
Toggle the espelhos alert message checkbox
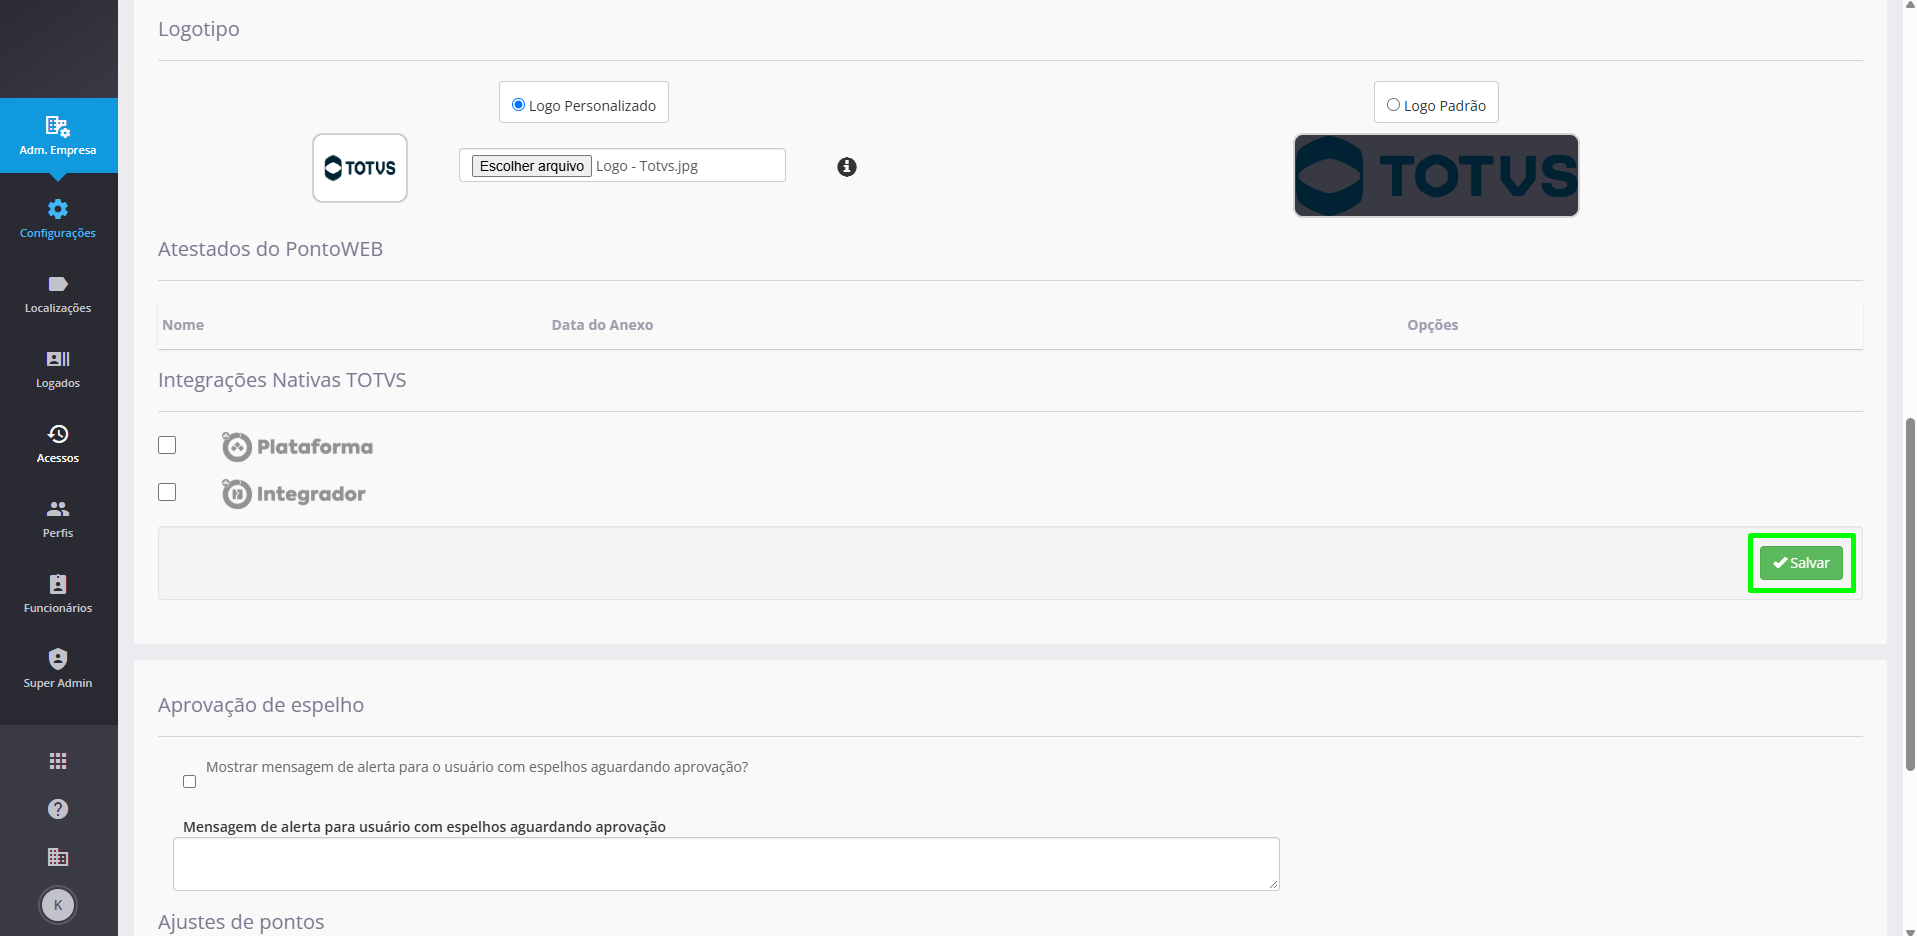coord(189,782)
